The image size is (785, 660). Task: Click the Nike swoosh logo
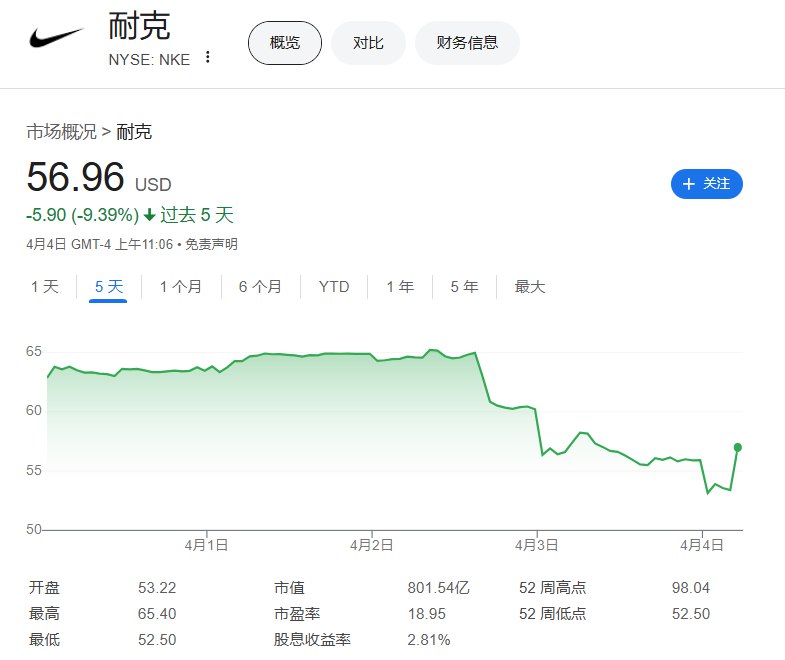56,38
